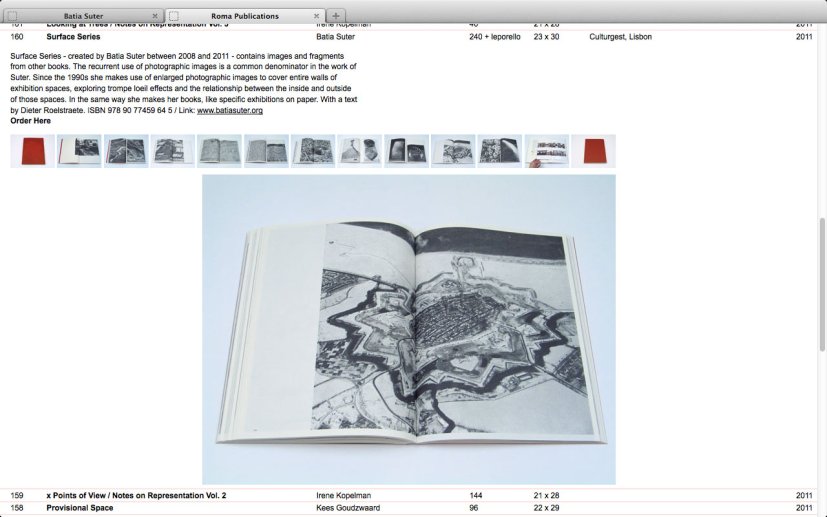Open x Points of View entry
Image resolution: width=827 pixels, height=517 pixels.
(x=136, y=495)
